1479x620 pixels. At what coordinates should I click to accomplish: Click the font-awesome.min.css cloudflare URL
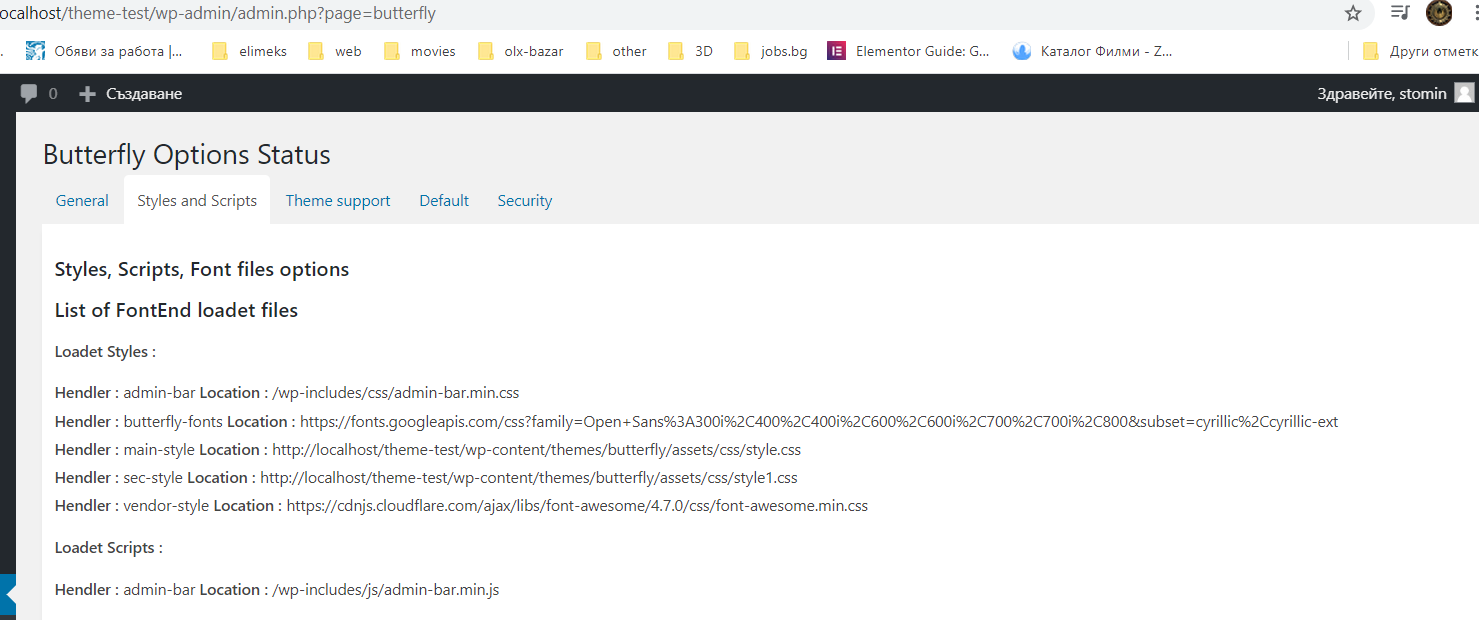pyautogui.click(x=577, y=506)
